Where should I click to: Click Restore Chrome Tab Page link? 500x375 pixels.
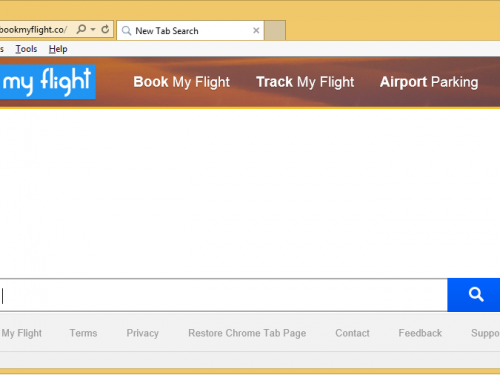point(247,333)
